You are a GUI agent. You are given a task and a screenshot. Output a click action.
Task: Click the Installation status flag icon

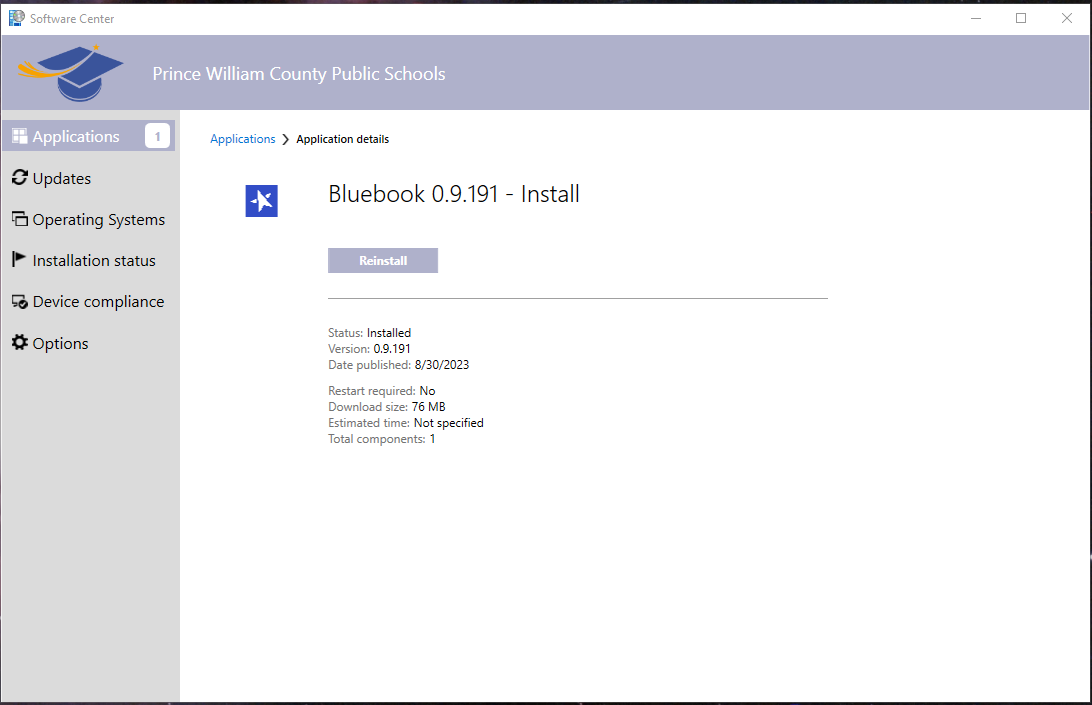19,260
